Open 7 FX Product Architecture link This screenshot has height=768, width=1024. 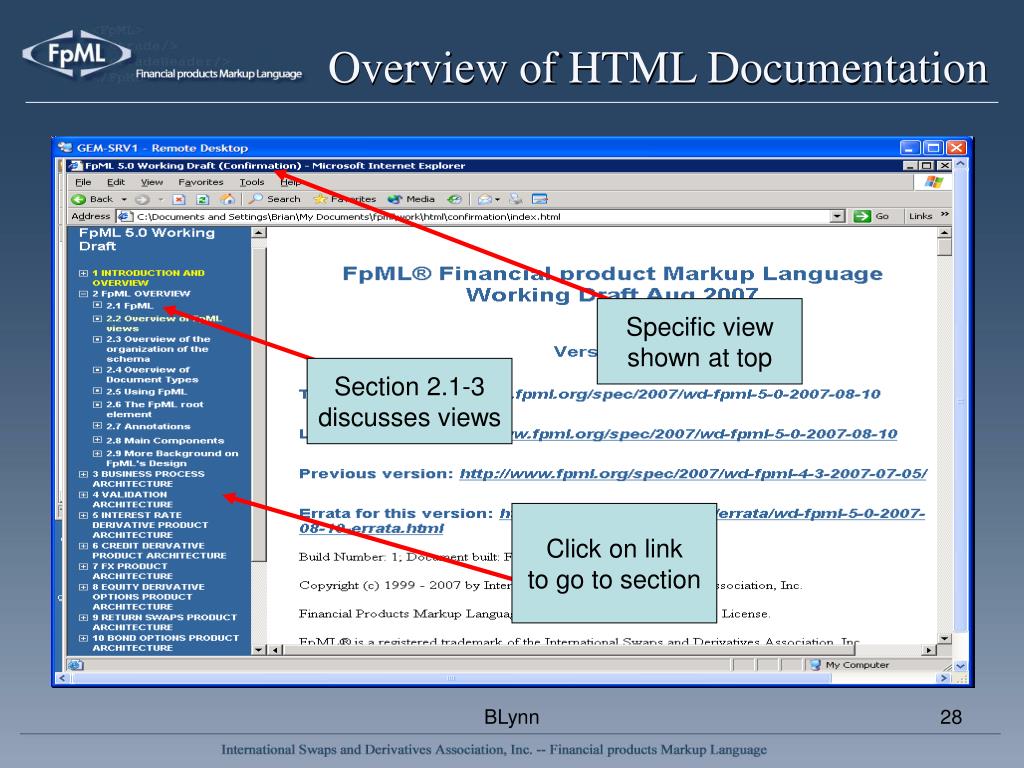click(133, 571)
